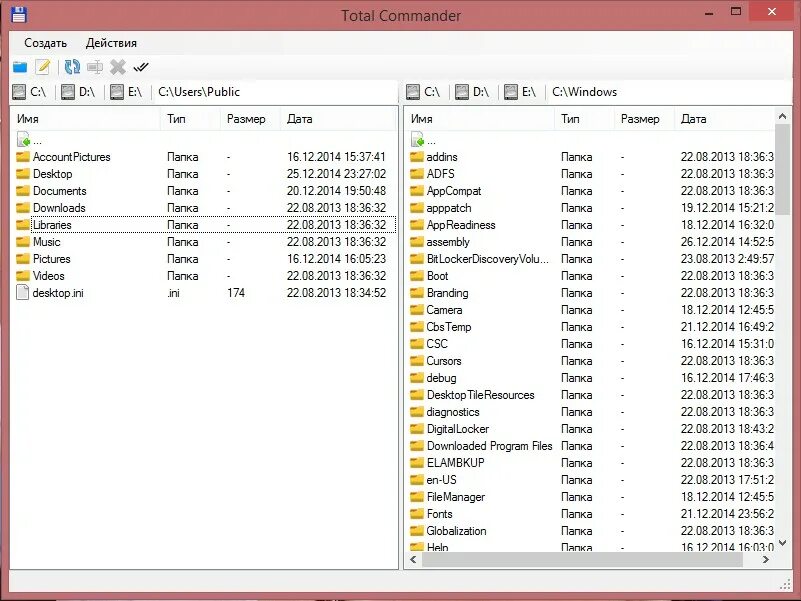Select drive C:\ in the left panel

point(30,91)
